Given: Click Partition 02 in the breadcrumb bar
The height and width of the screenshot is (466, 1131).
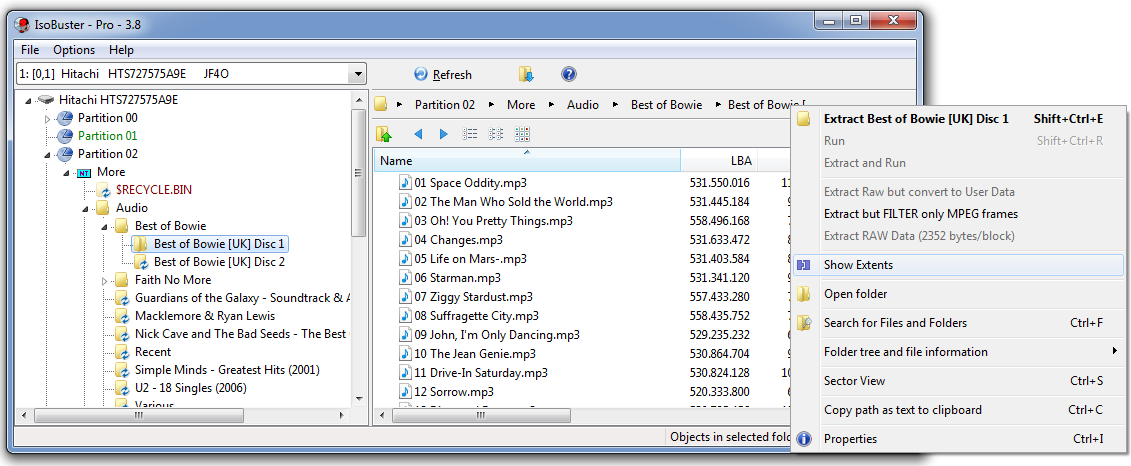Looking at the screenshot, I should tap(445, 105).
